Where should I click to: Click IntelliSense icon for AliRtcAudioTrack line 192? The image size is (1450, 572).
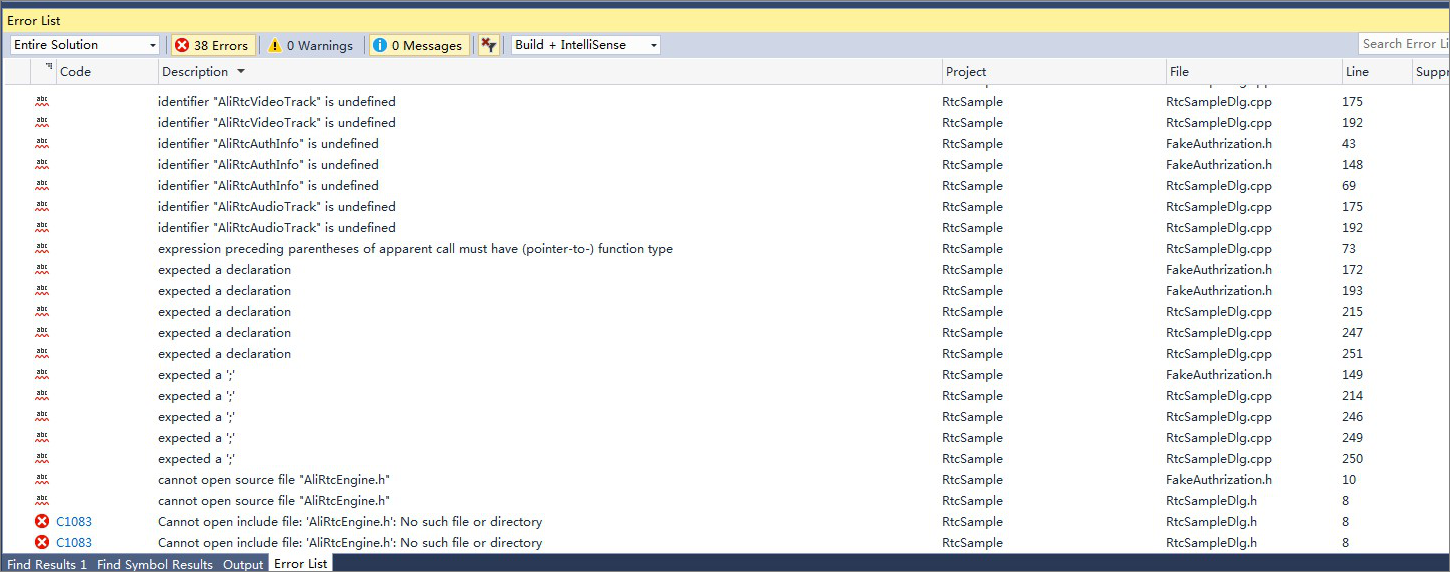click(42, 227)
